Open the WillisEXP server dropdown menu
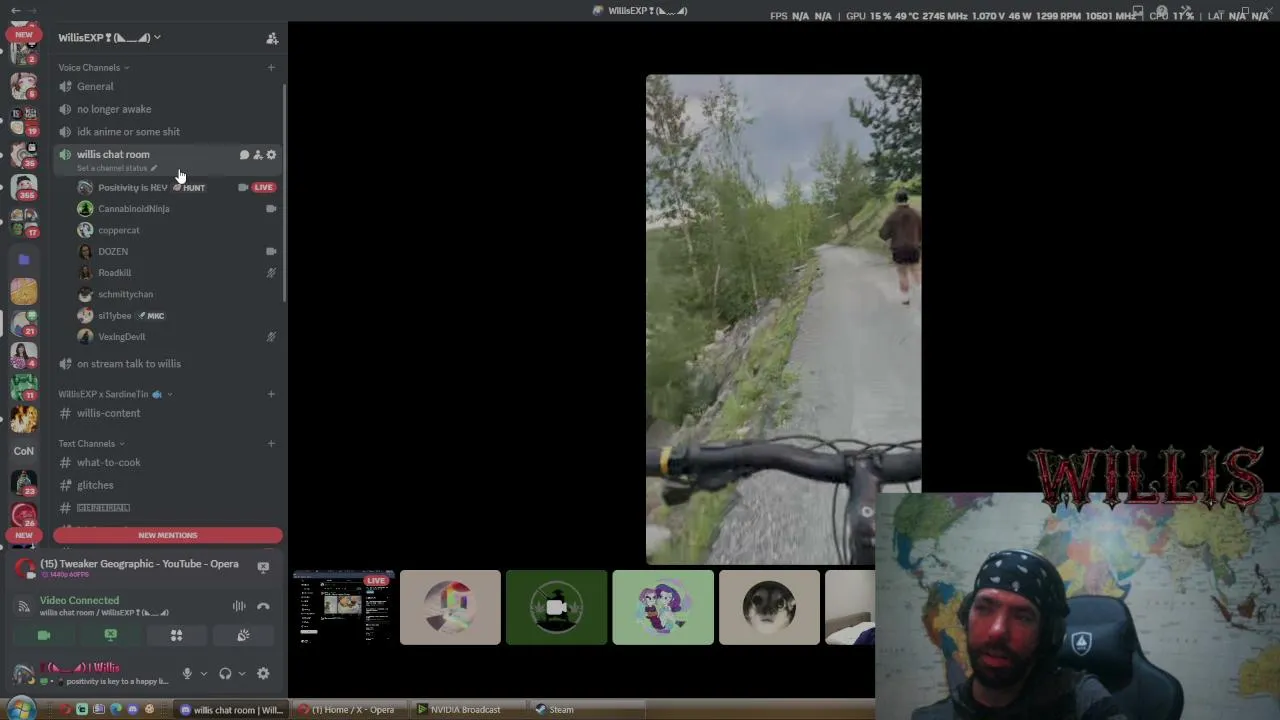The image size is (1280, 720). [x=110, y=38]
